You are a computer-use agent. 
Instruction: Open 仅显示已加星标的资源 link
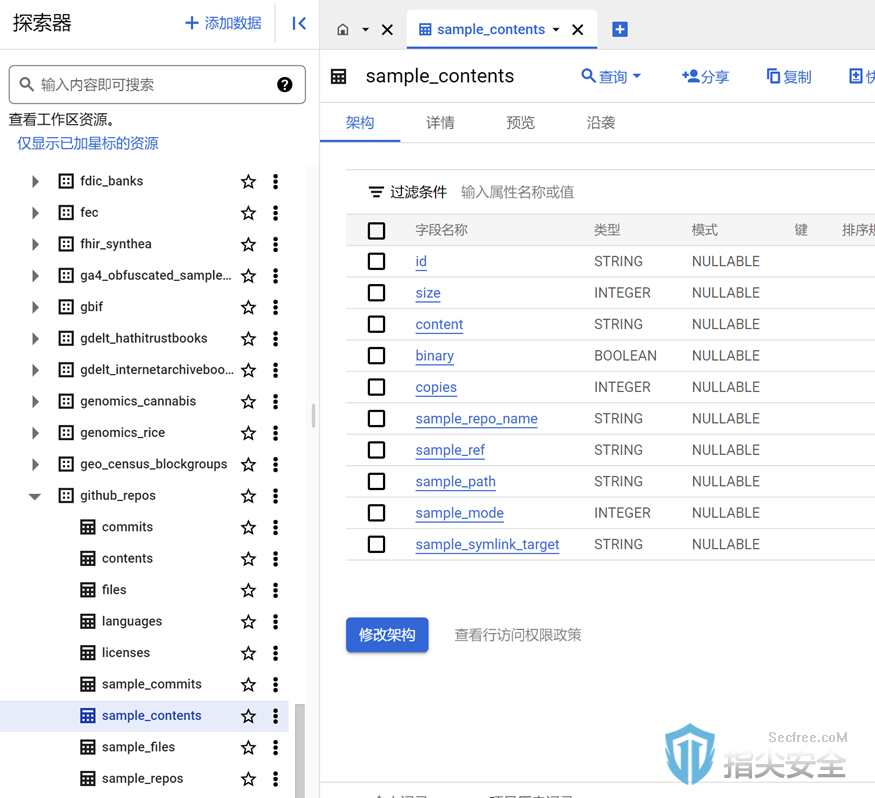pos(88,143)
